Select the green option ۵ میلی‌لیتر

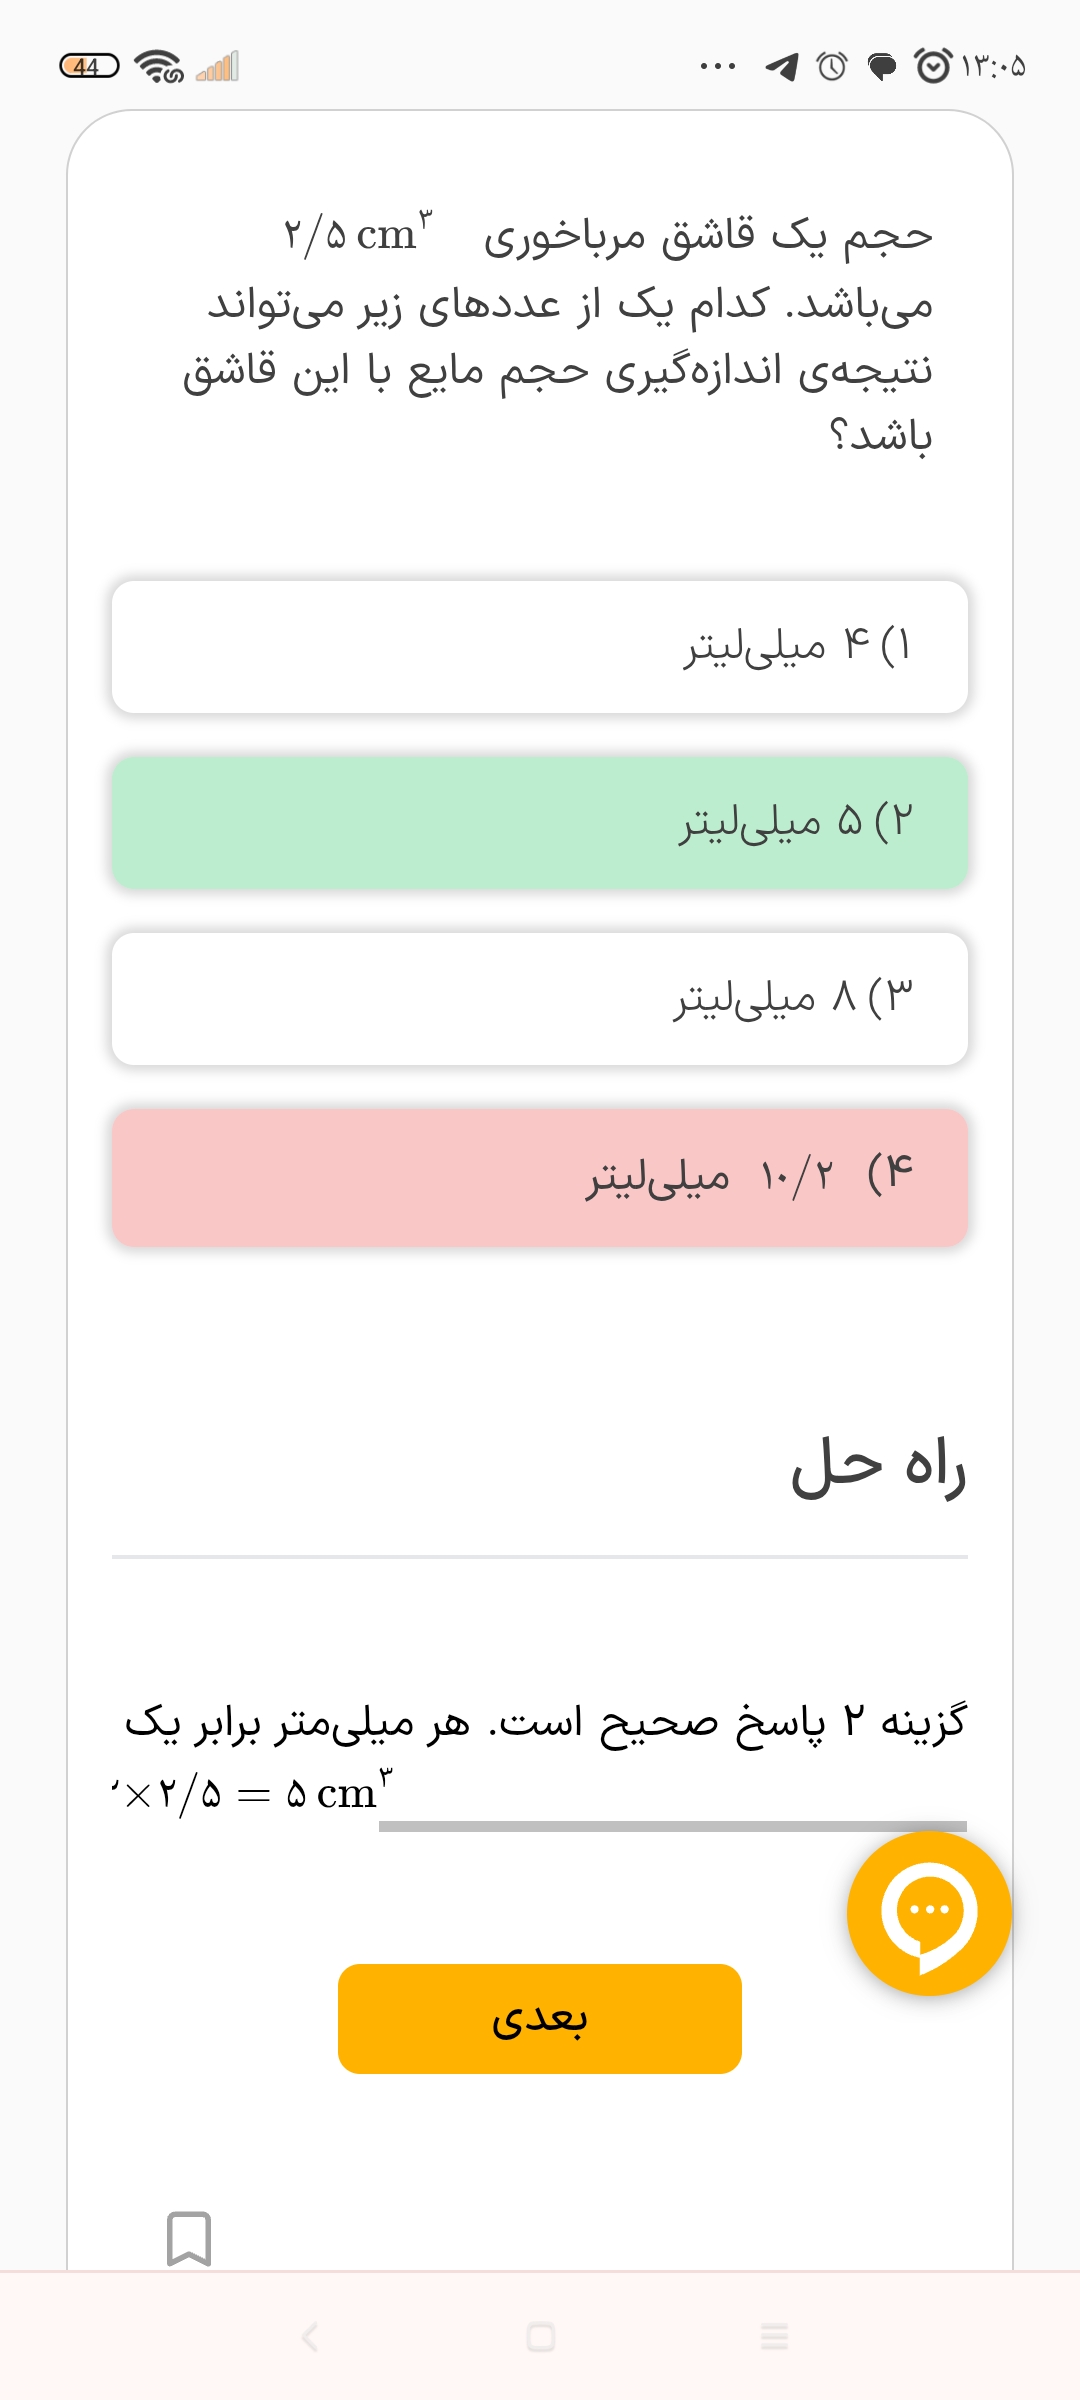tap(540, 823)
